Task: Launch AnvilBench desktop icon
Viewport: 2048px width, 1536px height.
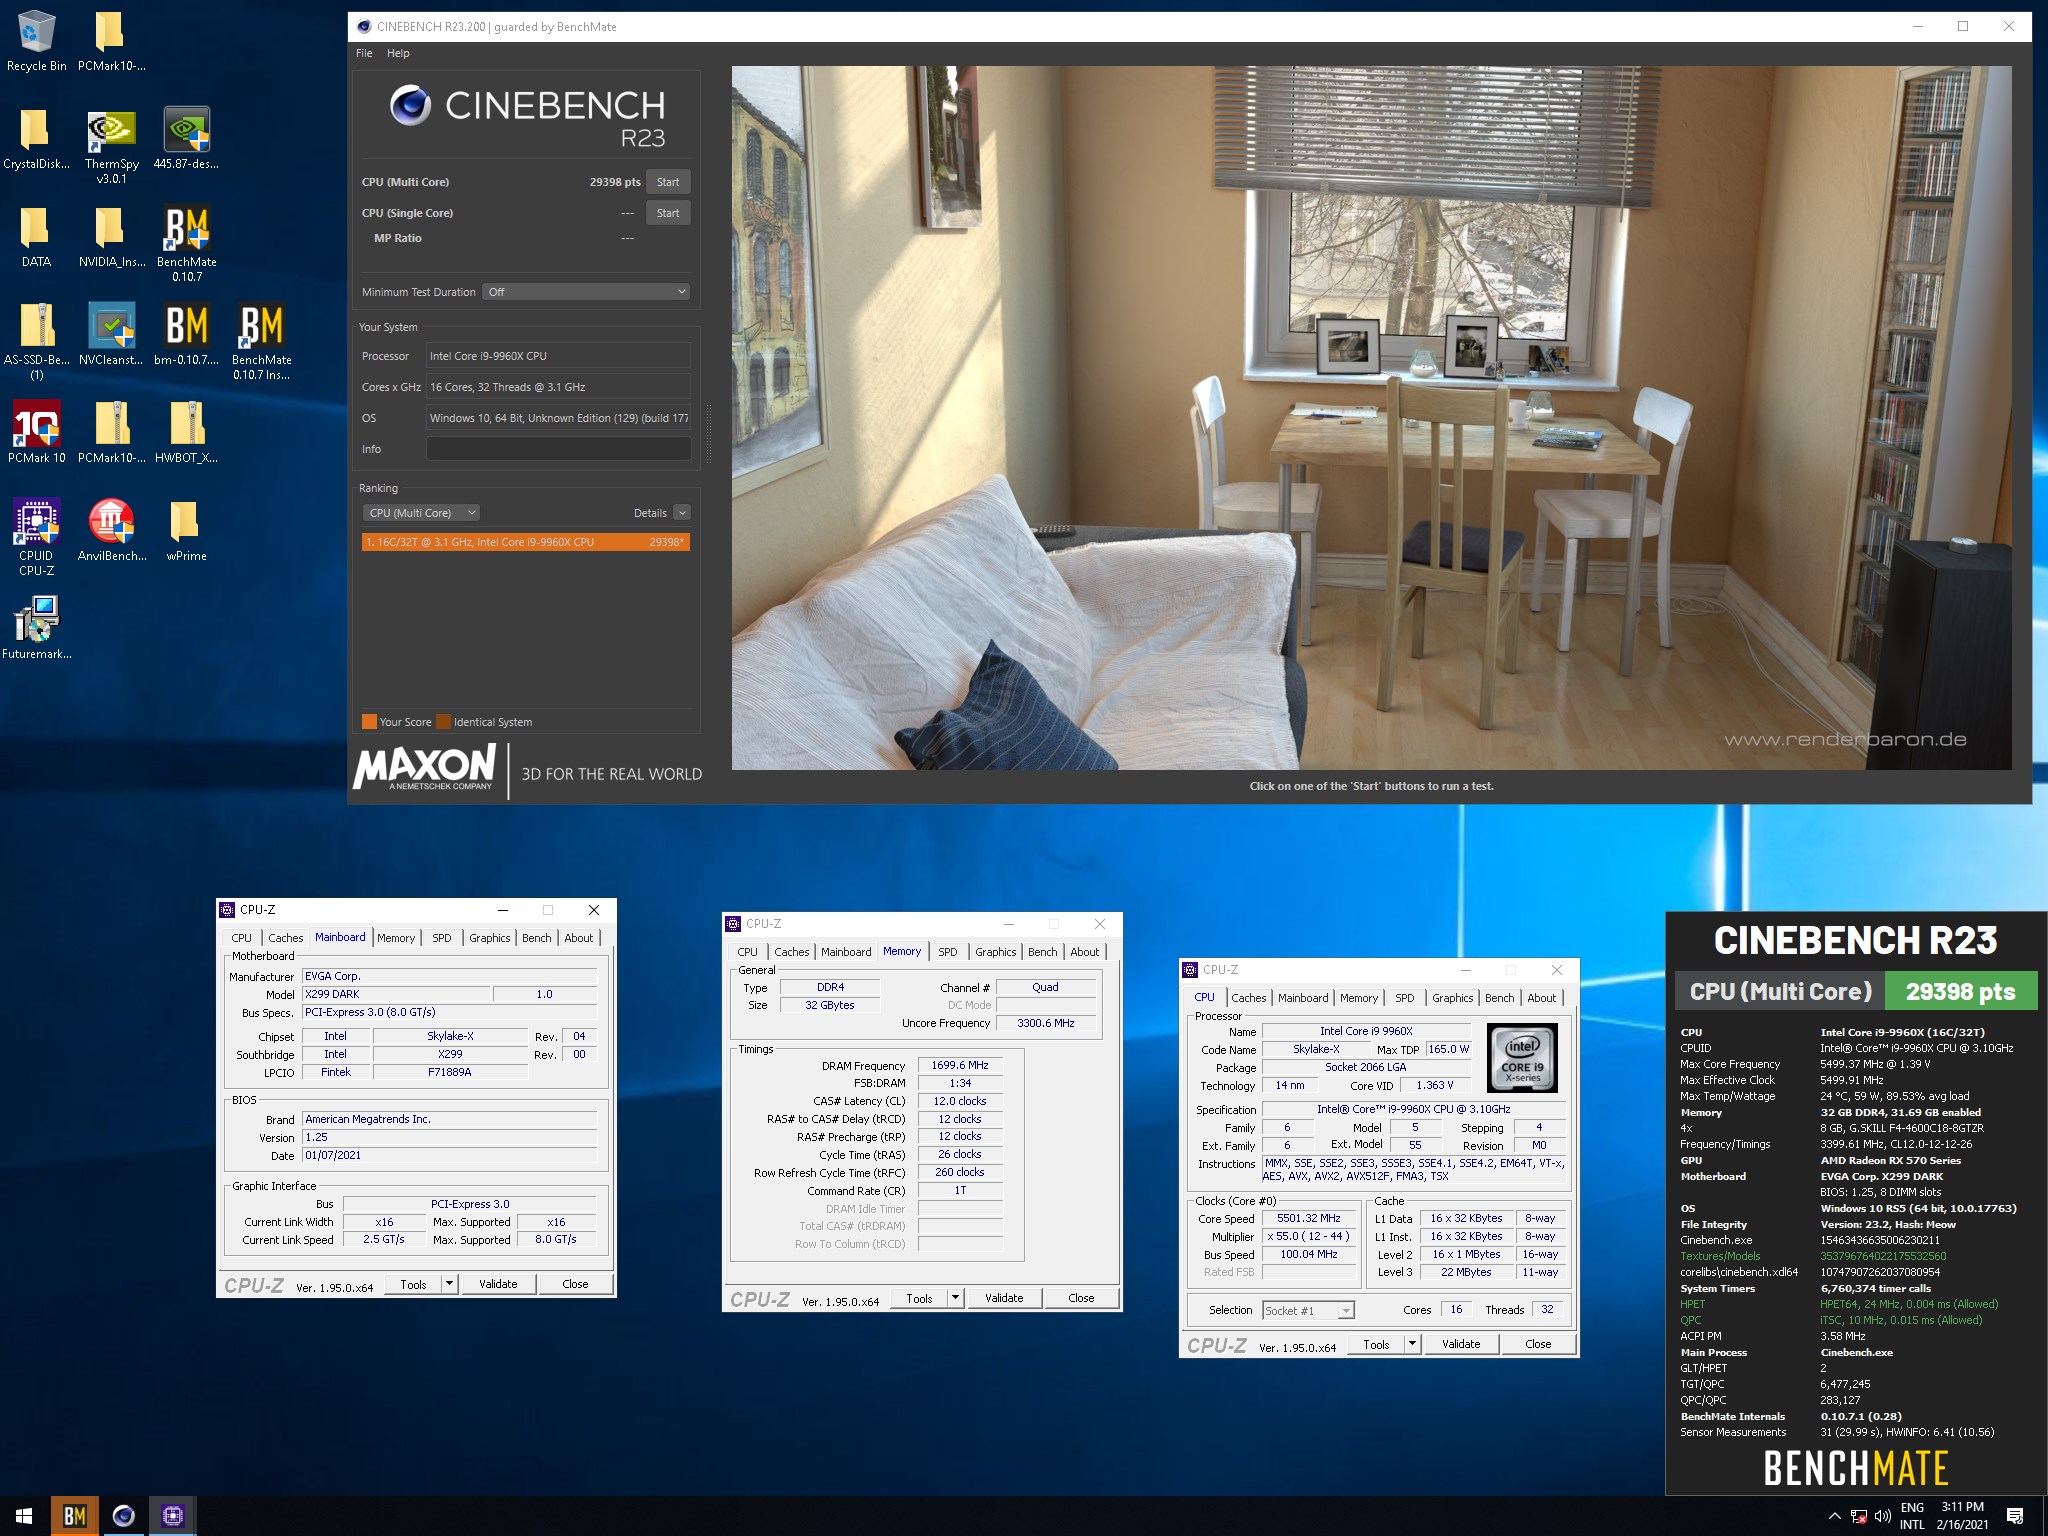Action: pos(111,530)
